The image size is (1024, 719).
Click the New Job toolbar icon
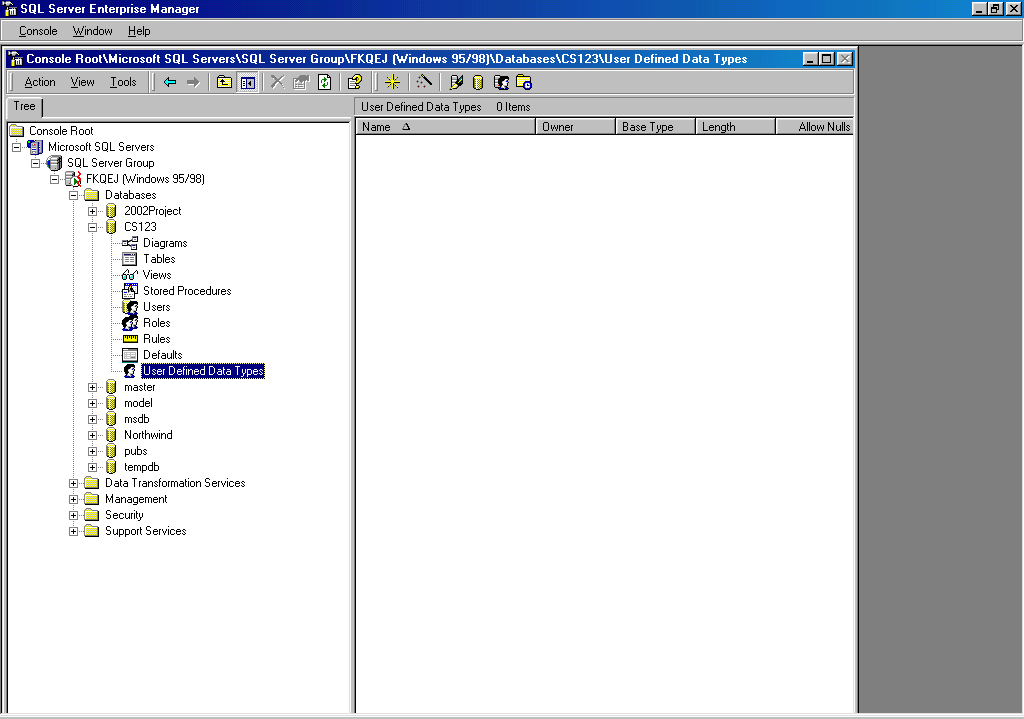(x=524, y=82)
